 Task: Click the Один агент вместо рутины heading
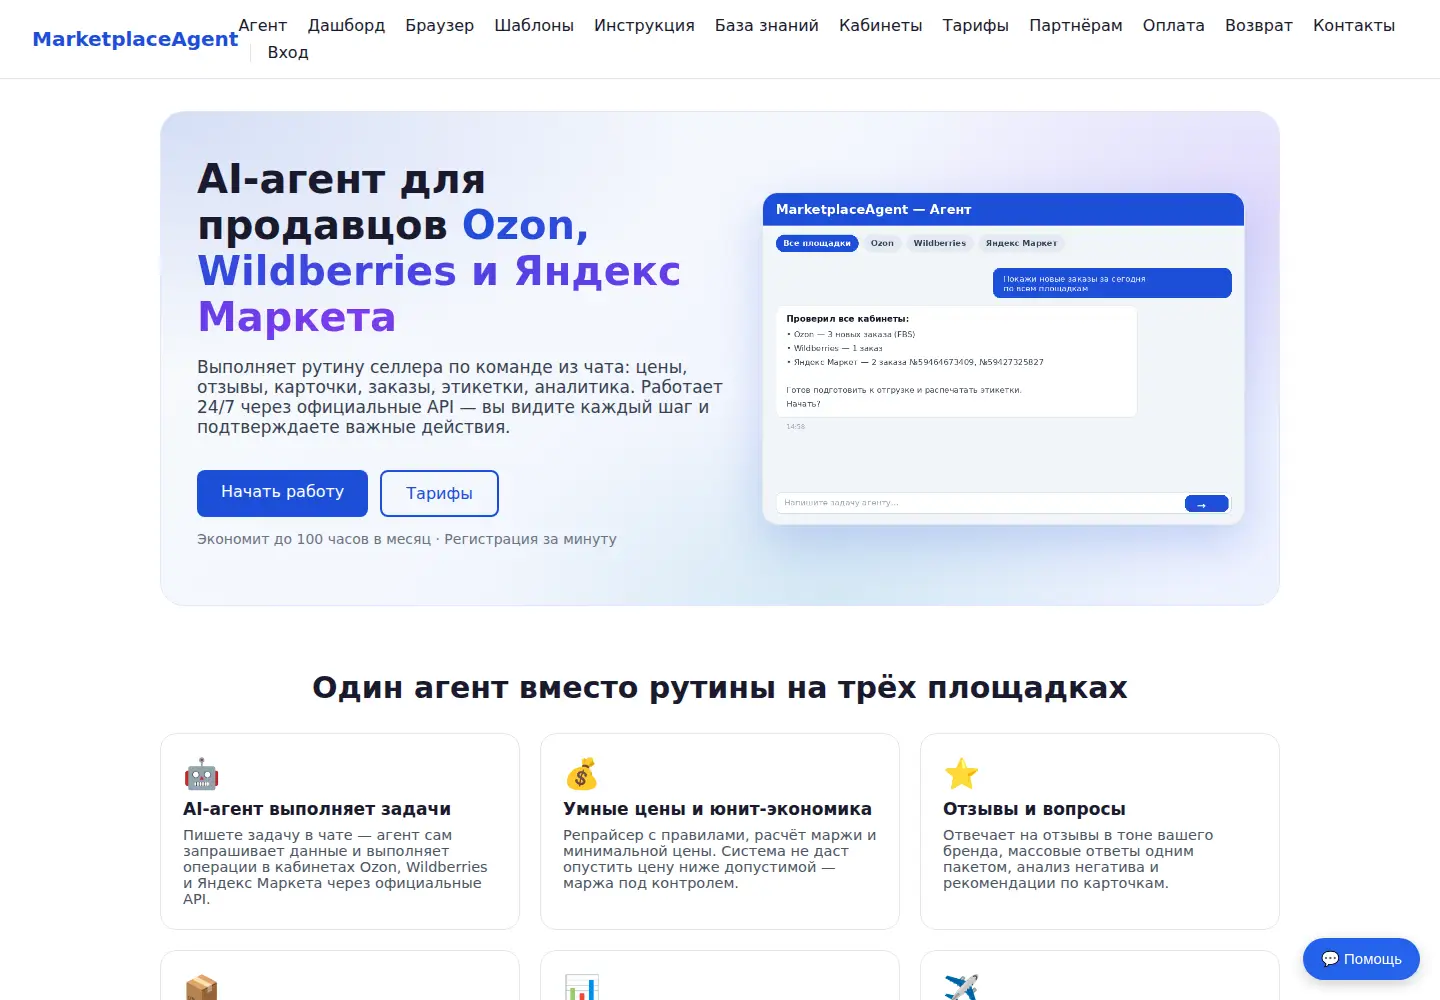720,688
